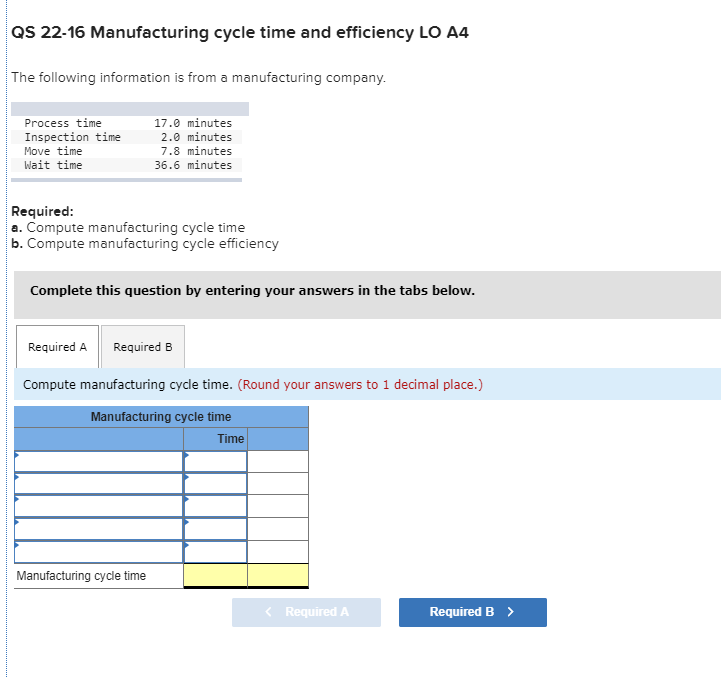The image size is (721, 678).
Task: Open the third row label dropdown
Action: [x=99, y=506]
